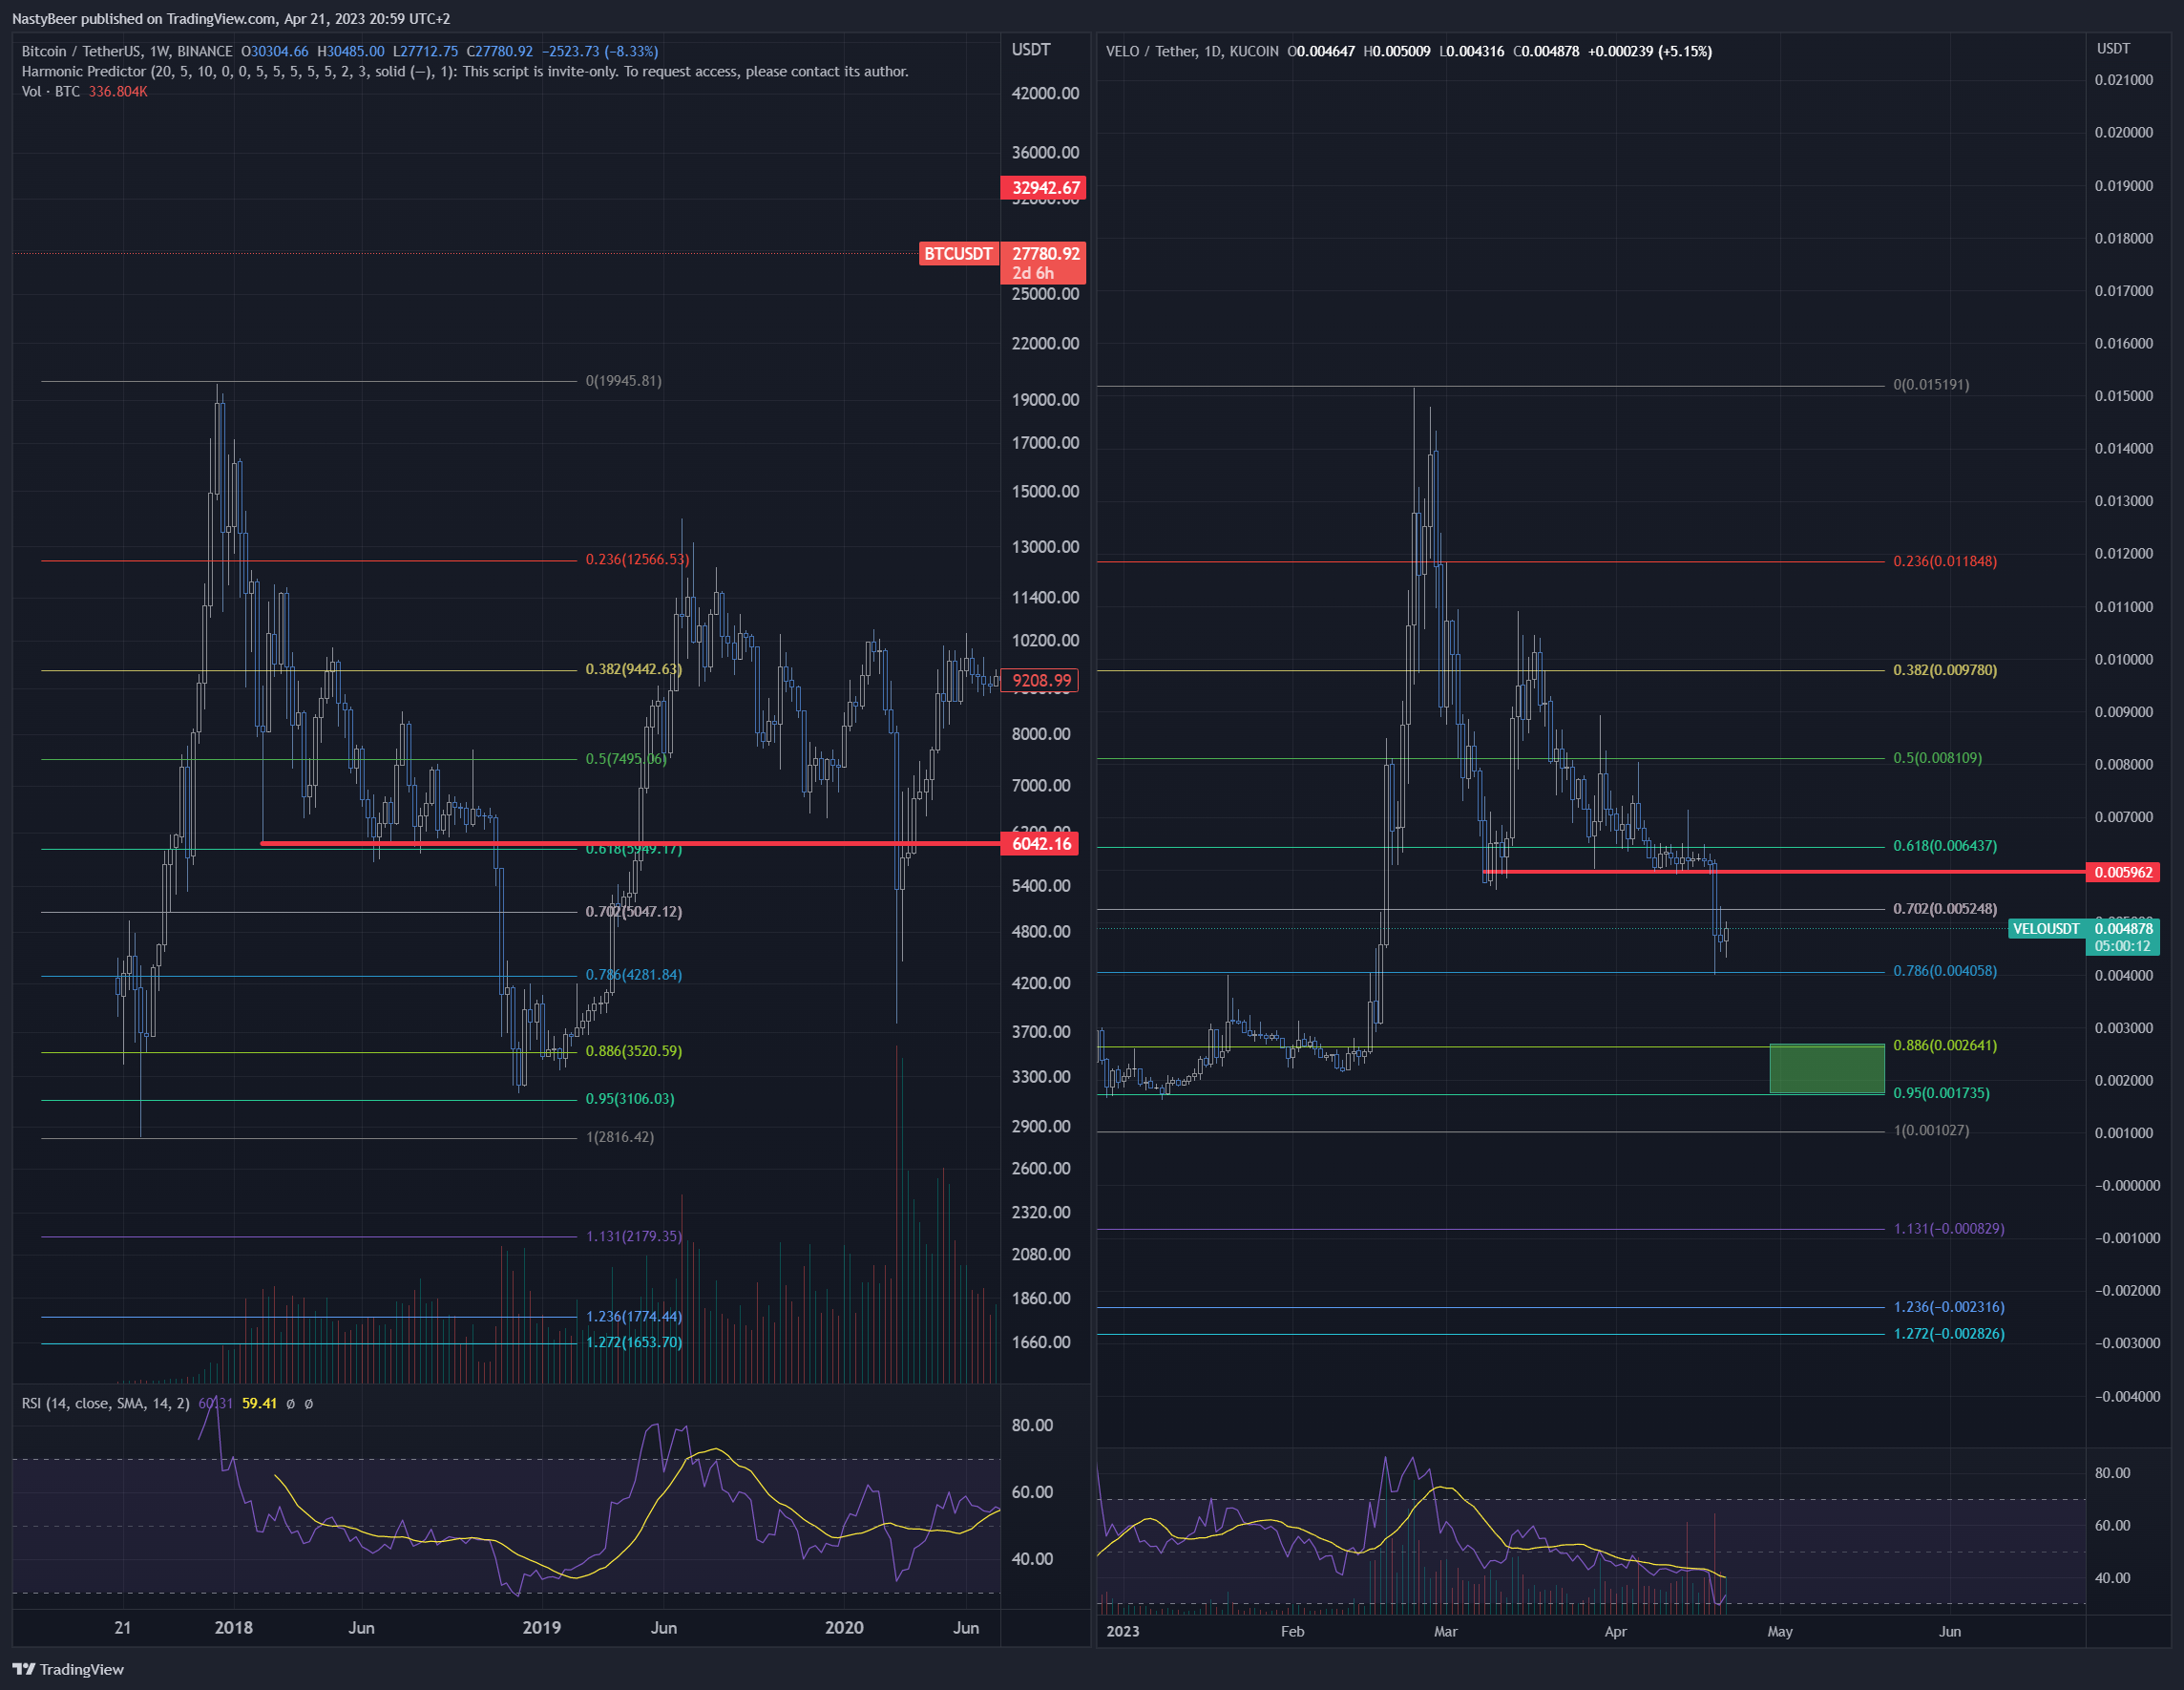
Task: Click the 2019 time axis label
Action: click(542, 1628)
